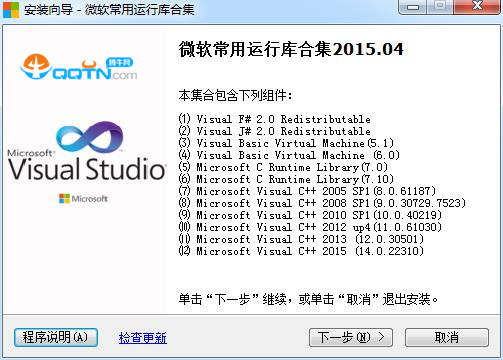
Task: Click the 程序说明(A) button
Action: coord(56,337)
